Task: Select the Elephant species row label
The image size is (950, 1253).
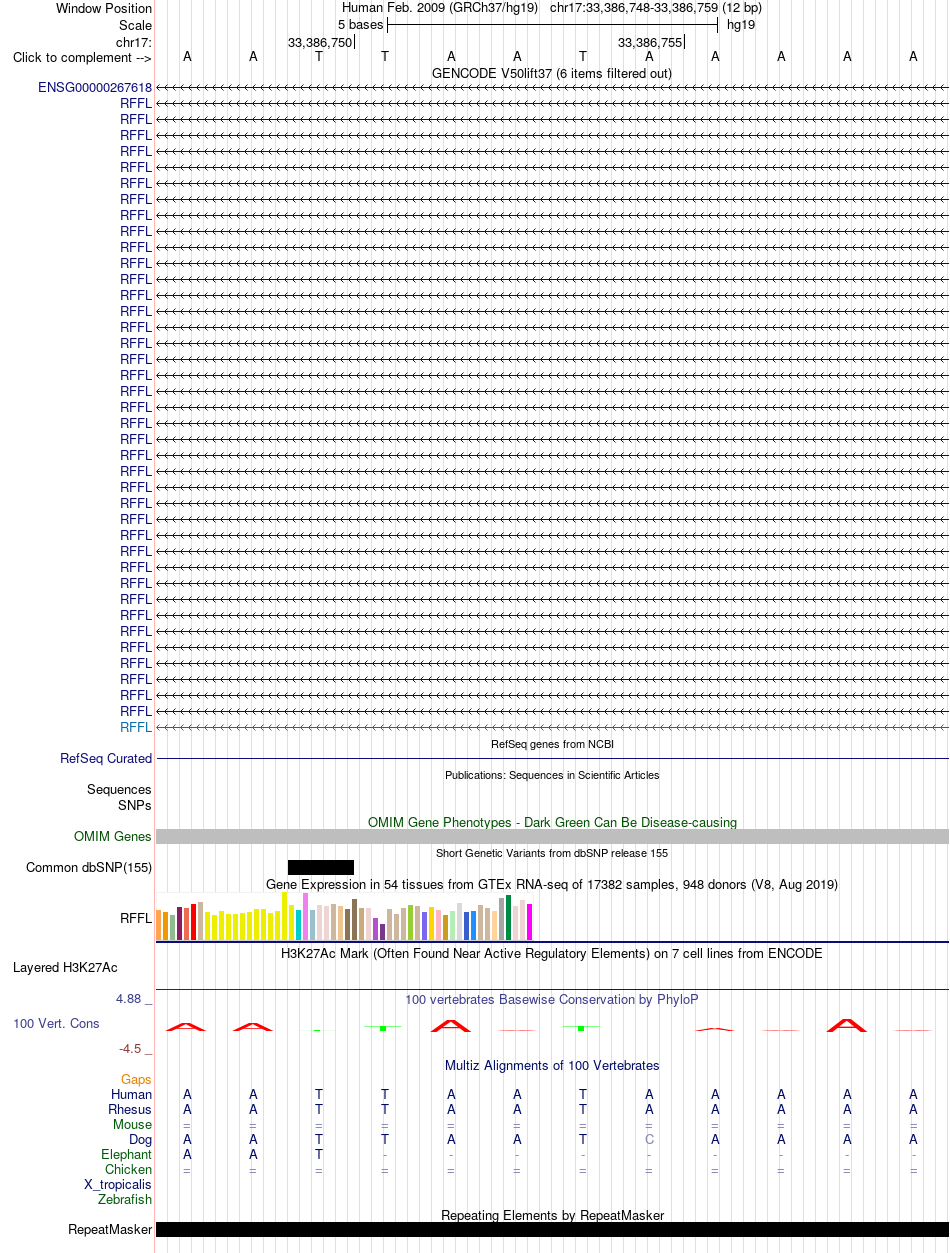Action: [127, 1154]
